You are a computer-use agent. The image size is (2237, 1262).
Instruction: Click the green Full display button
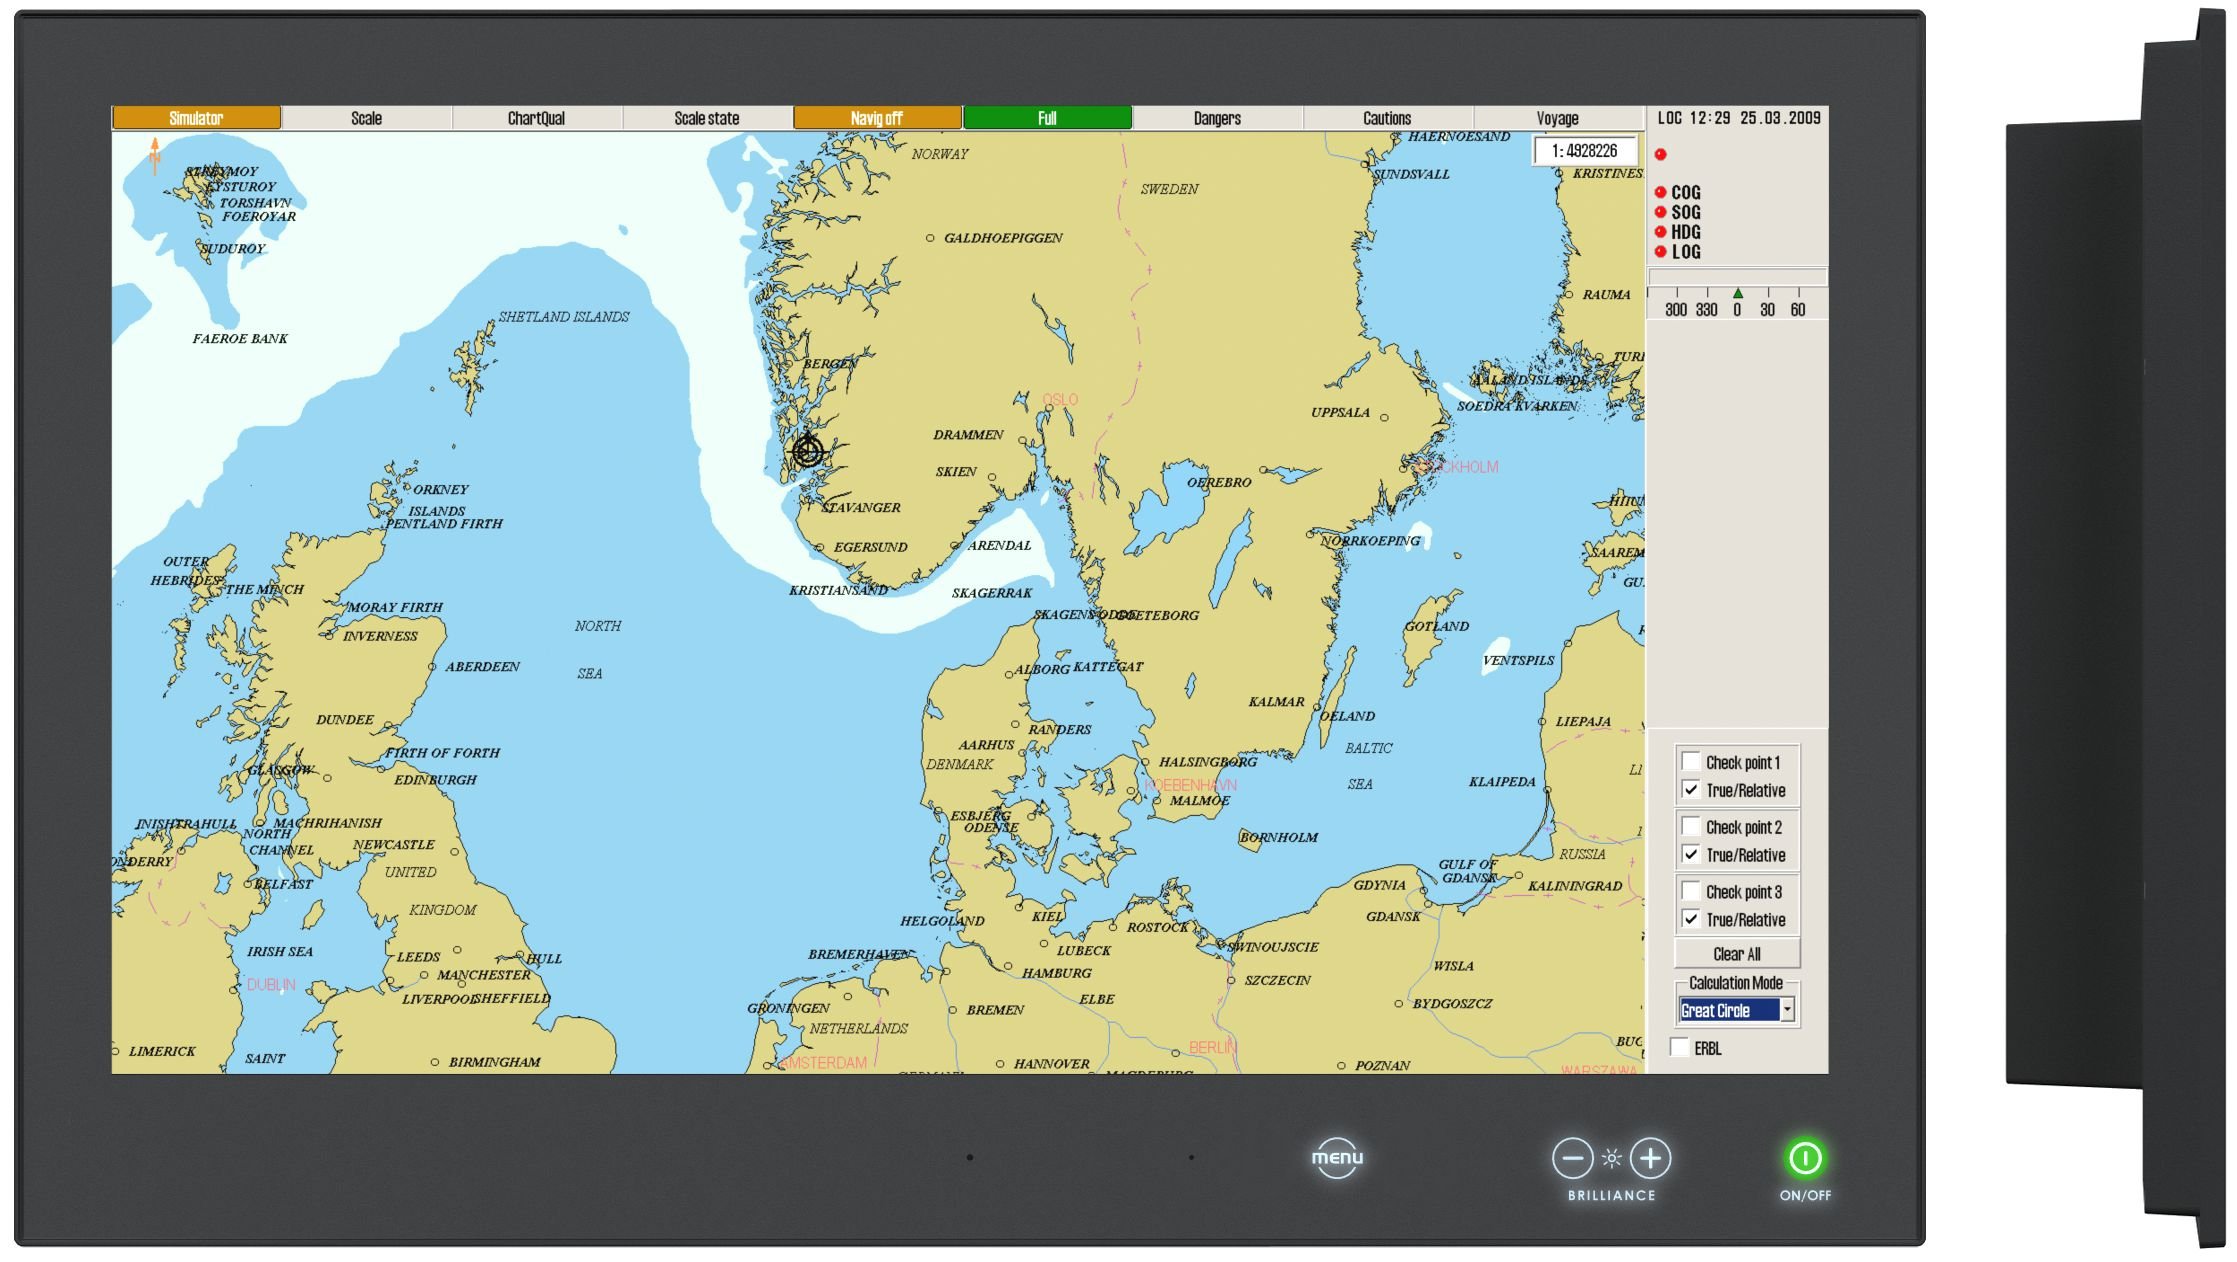[x=1047, y=118]
